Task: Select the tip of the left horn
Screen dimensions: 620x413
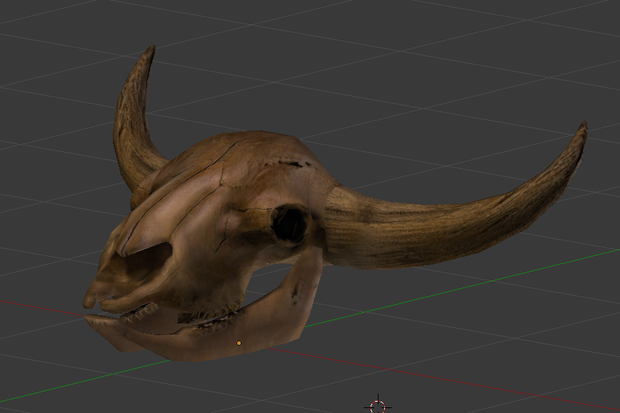Action: click(x=150, y=51)
